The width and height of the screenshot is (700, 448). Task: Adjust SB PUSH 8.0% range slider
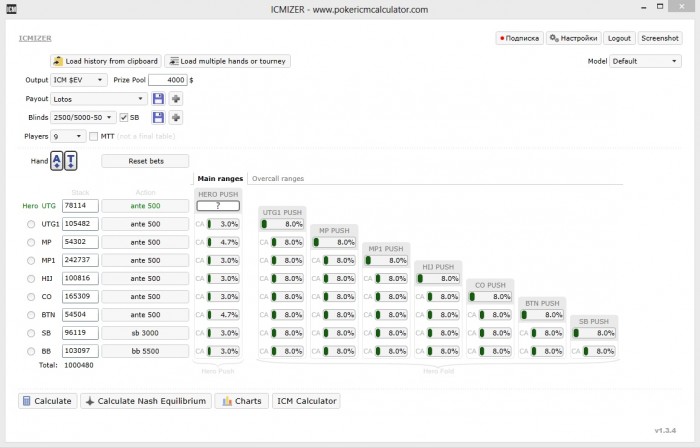click(x=594, y=333)
